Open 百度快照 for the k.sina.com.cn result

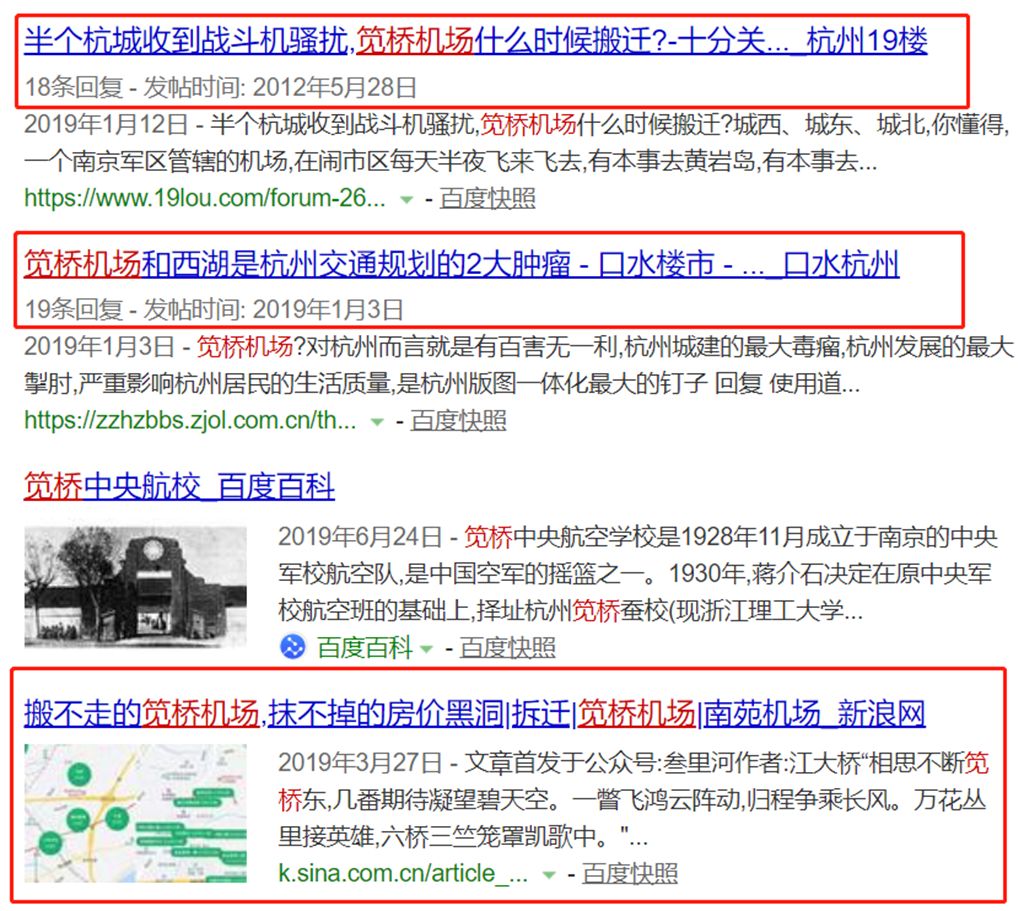tap(629, 874)
